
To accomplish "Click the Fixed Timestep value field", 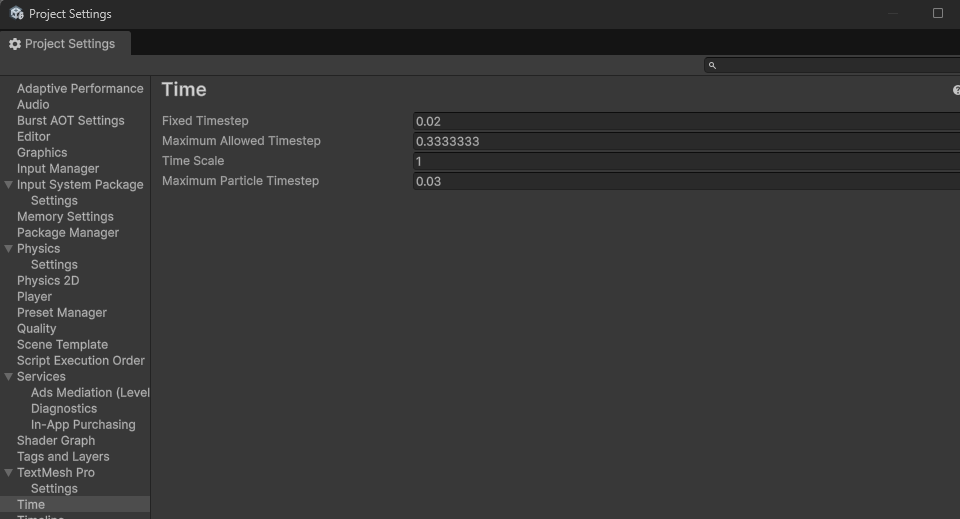I will tap(686, 121).
